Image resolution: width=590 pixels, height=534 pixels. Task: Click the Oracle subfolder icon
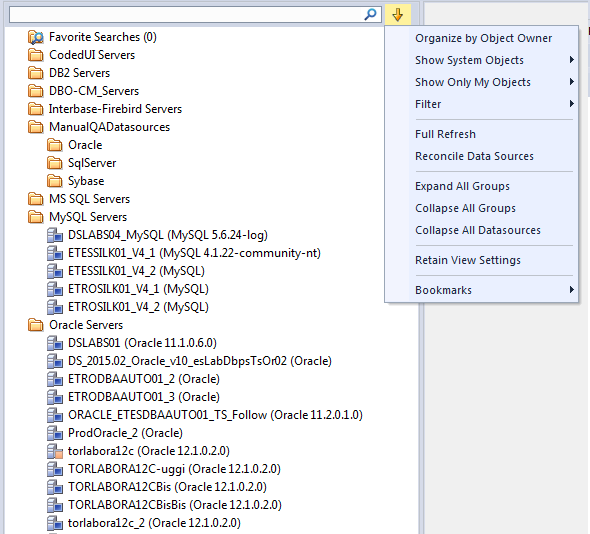click(55, 145)
